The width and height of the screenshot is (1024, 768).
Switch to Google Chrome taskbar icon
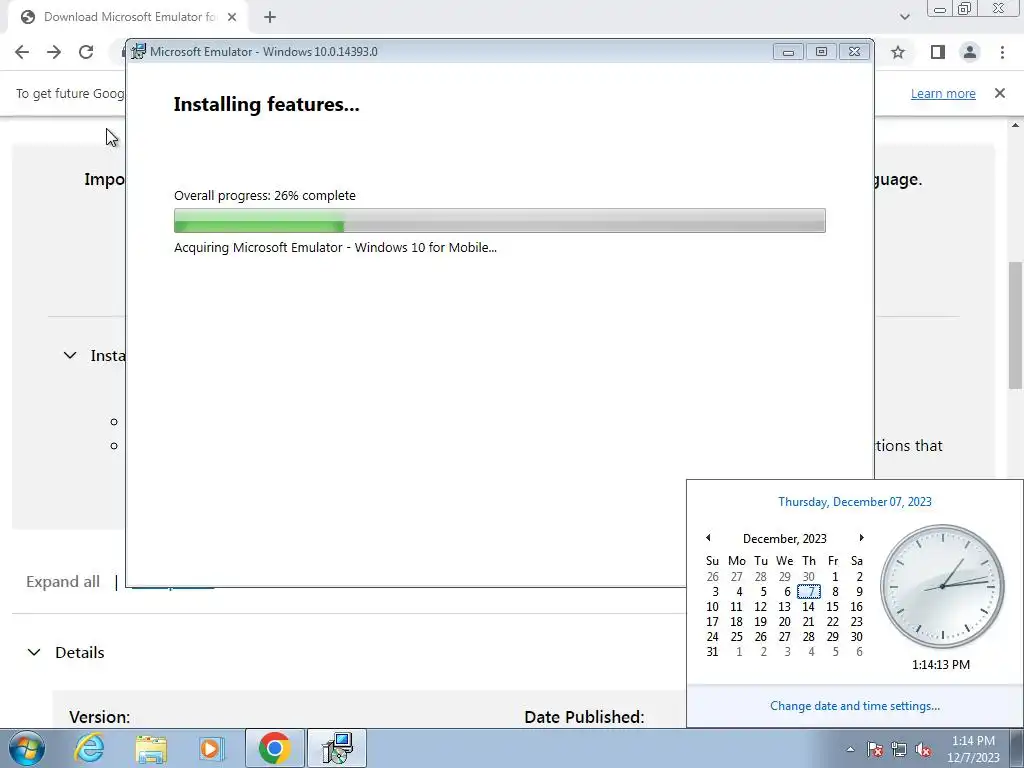coord(274,748)
